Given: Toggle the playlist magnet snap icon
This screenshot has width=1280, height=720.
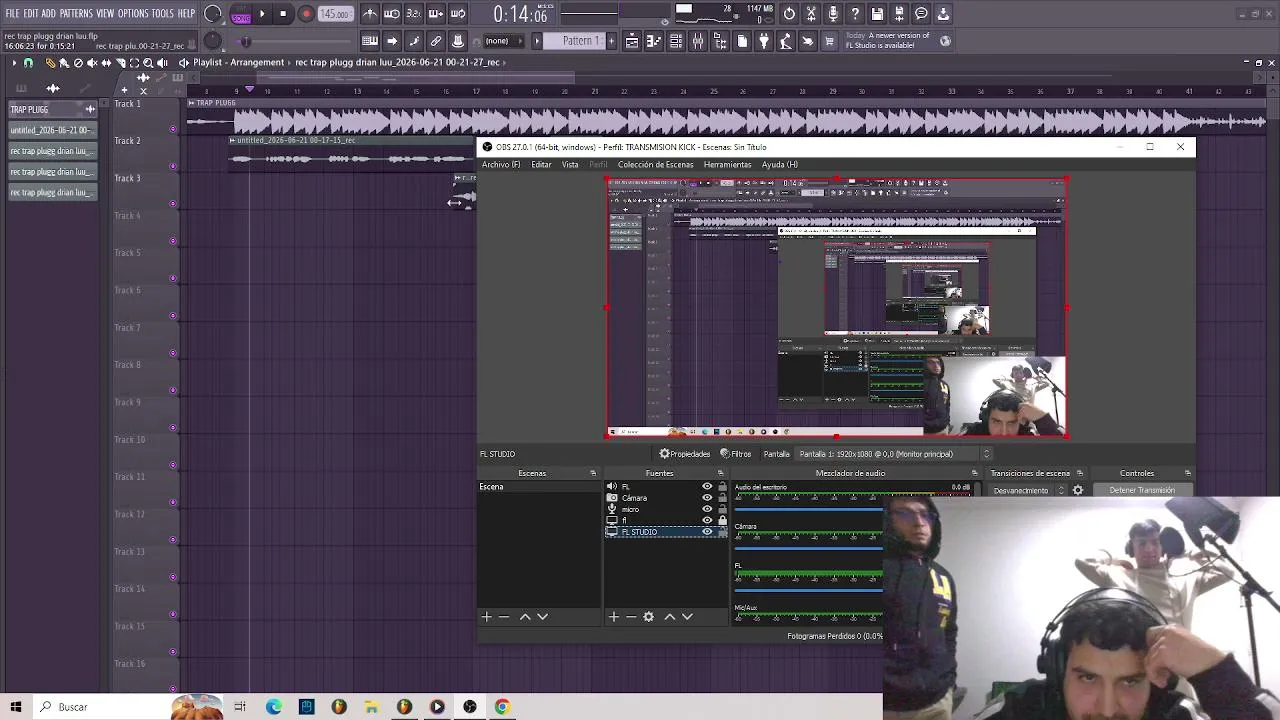Looking at the screenshot, I should (28, 63).
